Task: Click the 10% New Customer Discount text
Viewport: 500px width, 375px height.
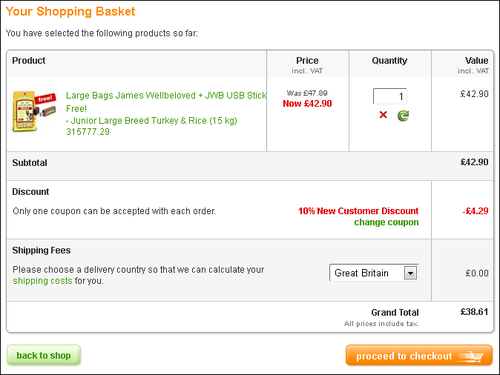Action: pos(358,211)
